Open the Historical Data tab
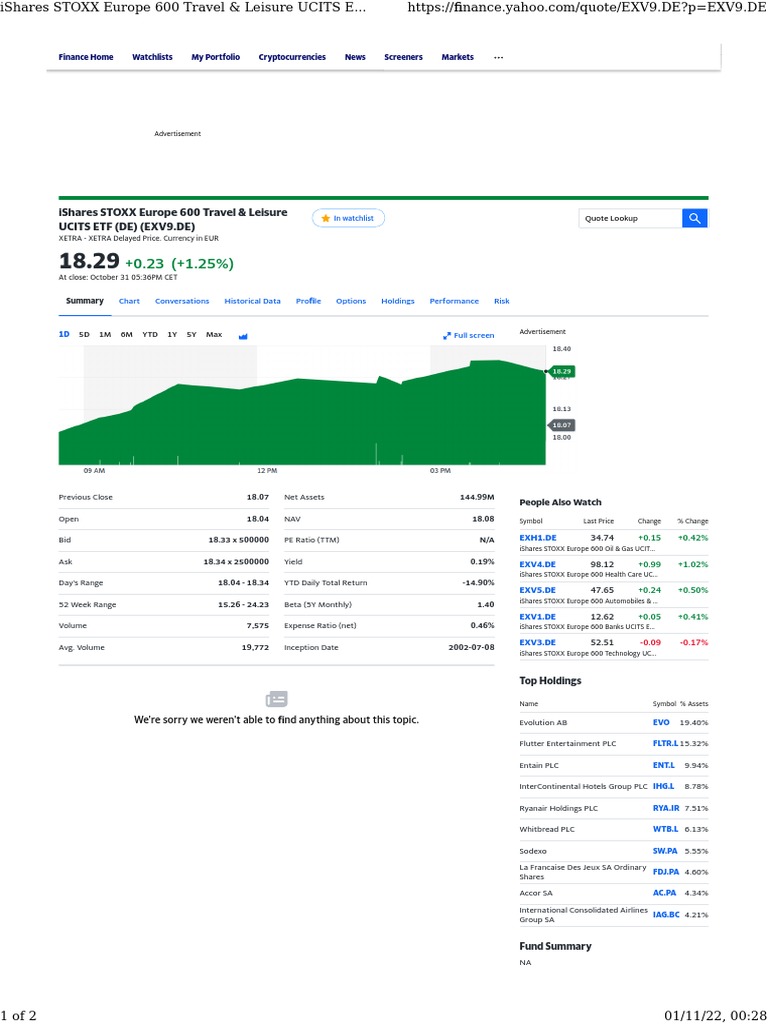768x1024 pixels. [x=253, y=301]
